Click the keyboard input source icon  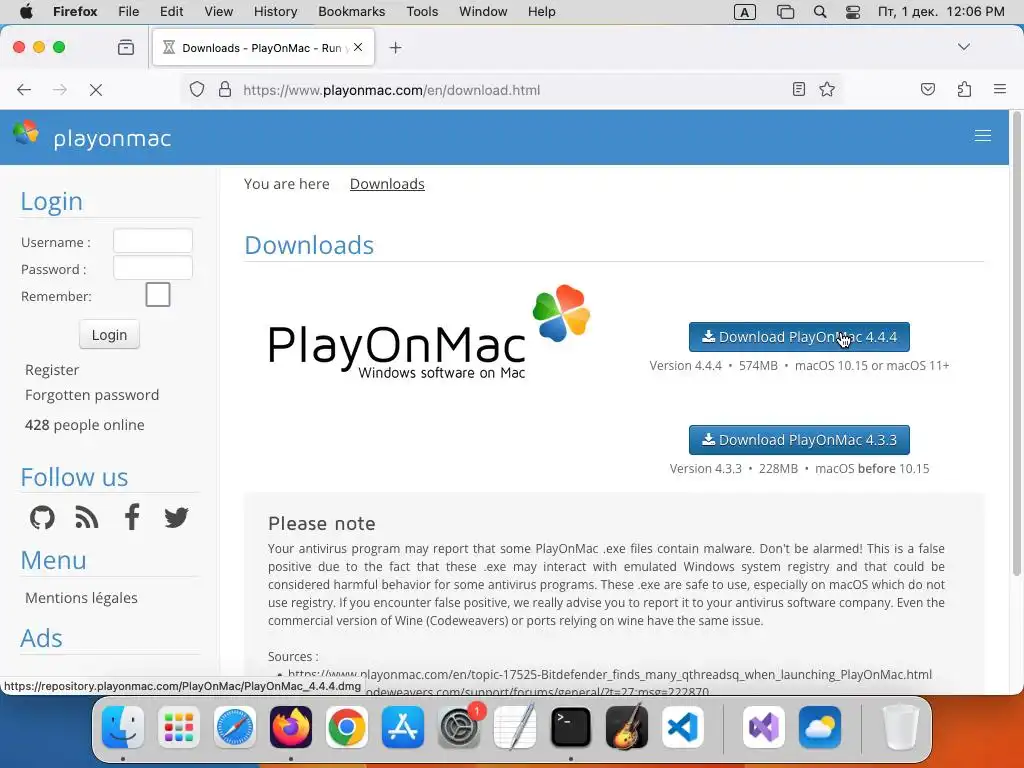pyautogui.click(x=744, y=12)
